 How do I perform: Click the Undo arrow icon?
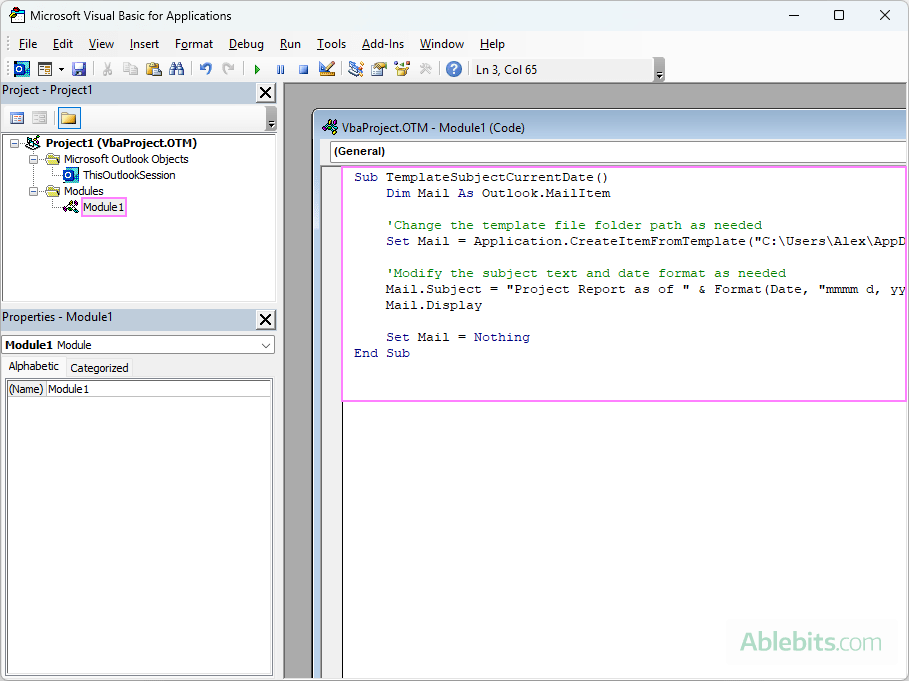[x=205, y=70]
